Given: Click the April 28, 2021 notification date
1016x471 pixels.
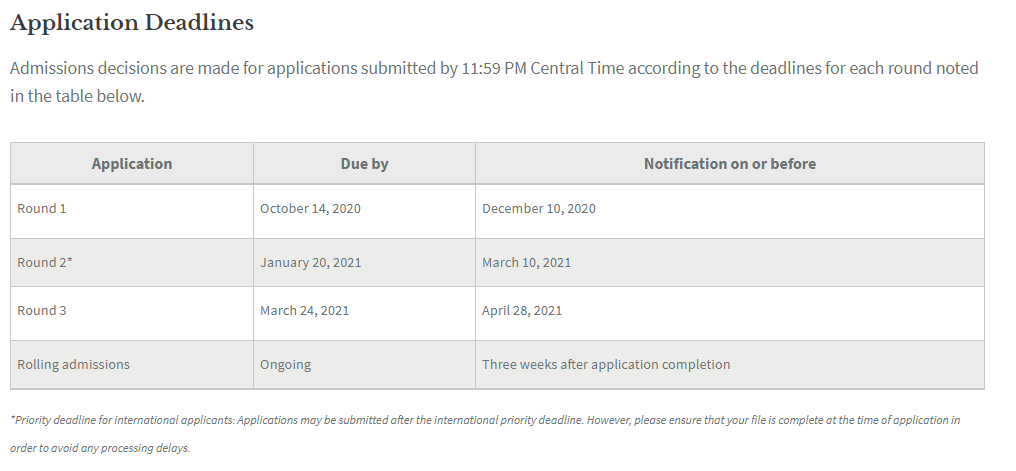Looking at the screenshot, I should (521, 311).
